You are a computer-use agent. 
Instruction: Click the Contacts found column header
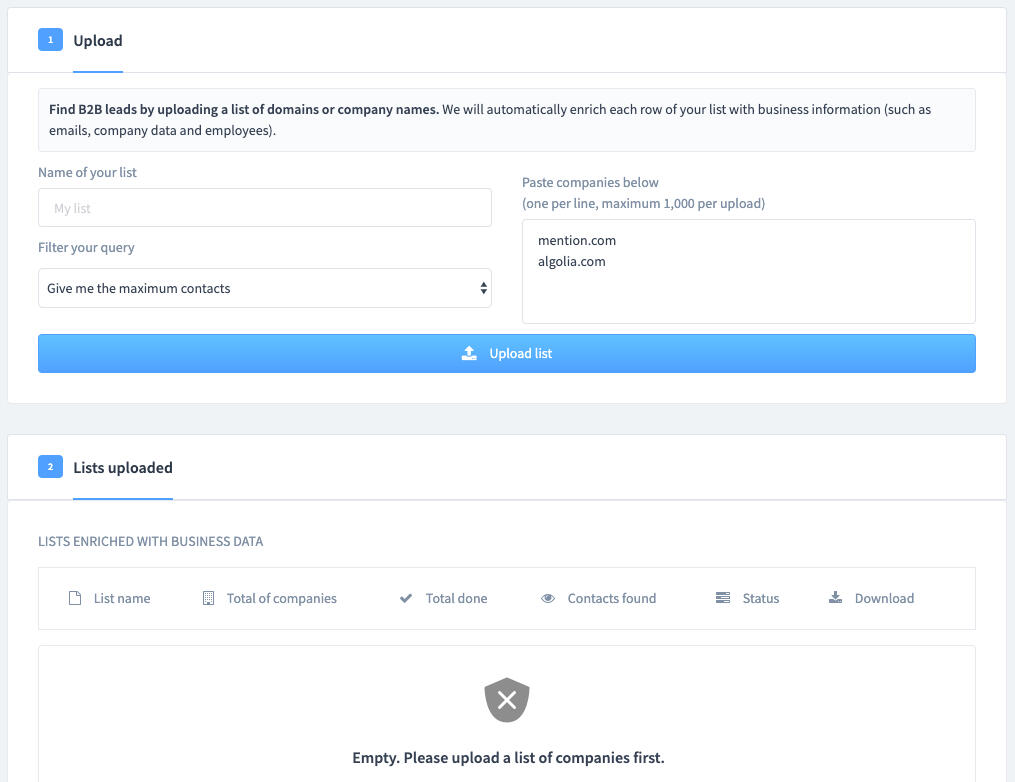pyautogui.click(x=611, y=598)
